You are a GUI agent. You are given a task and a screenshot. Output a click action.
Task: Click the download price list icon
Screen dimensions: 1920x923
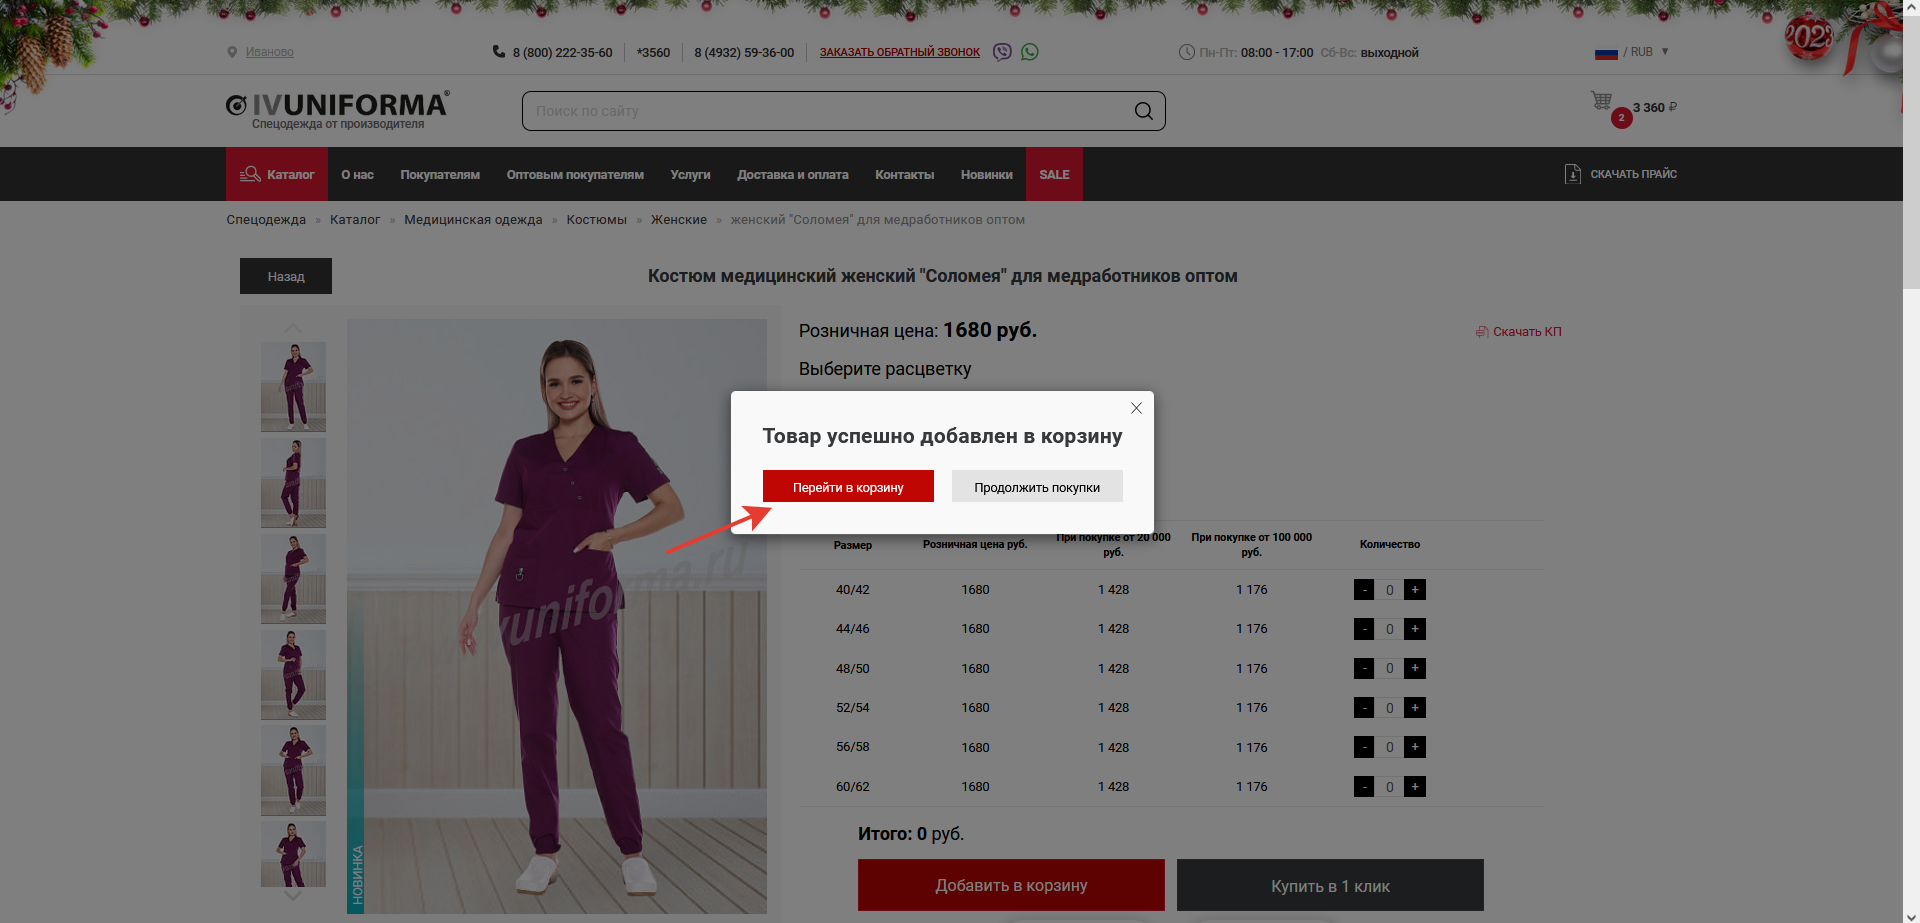tap(1572, 174)
